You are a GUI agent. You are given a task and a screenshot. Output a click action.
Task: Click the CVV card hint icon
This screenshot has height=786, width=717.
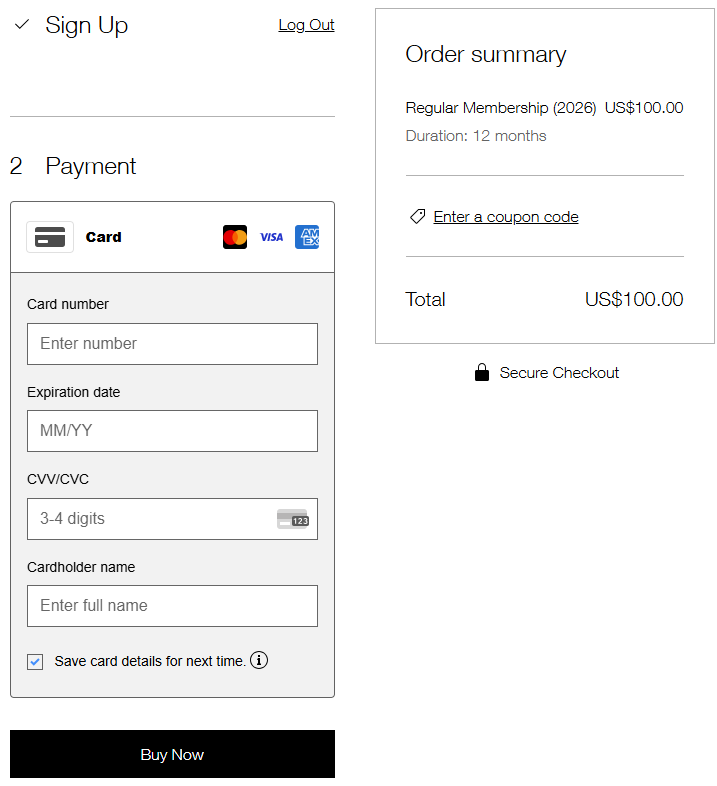(293, 519)
